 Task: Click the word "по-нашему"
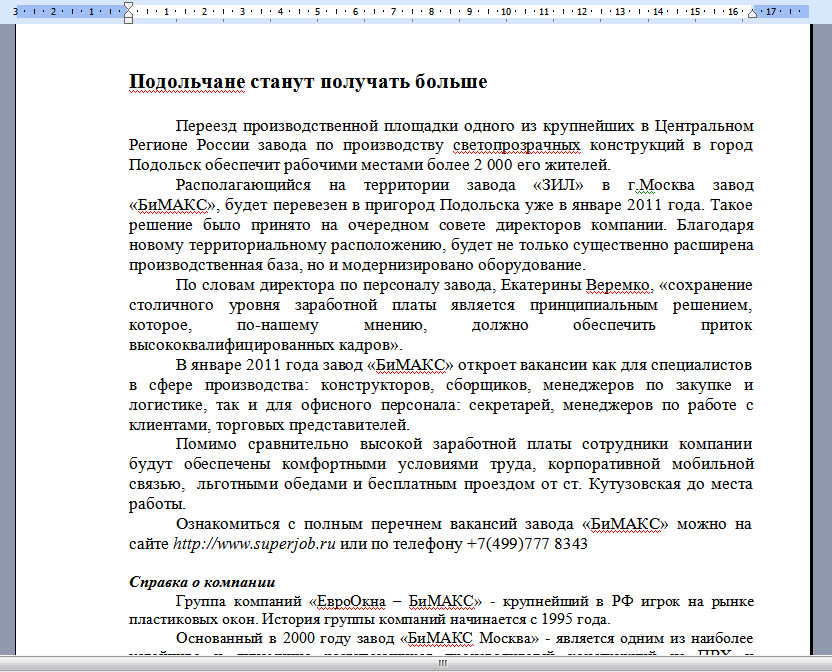pyautogui.click(x=278, y=325)
